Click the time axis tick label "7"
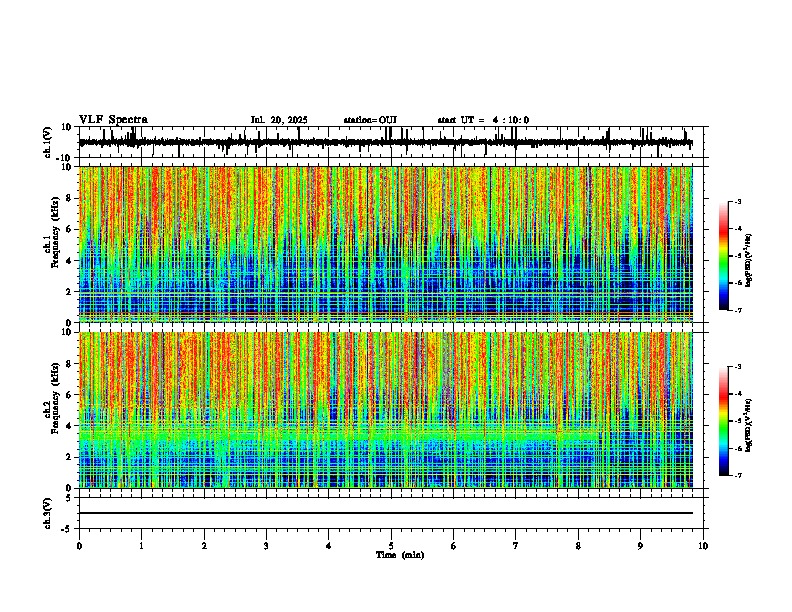This screenshot has height=612, width=792. click(516, 546)
